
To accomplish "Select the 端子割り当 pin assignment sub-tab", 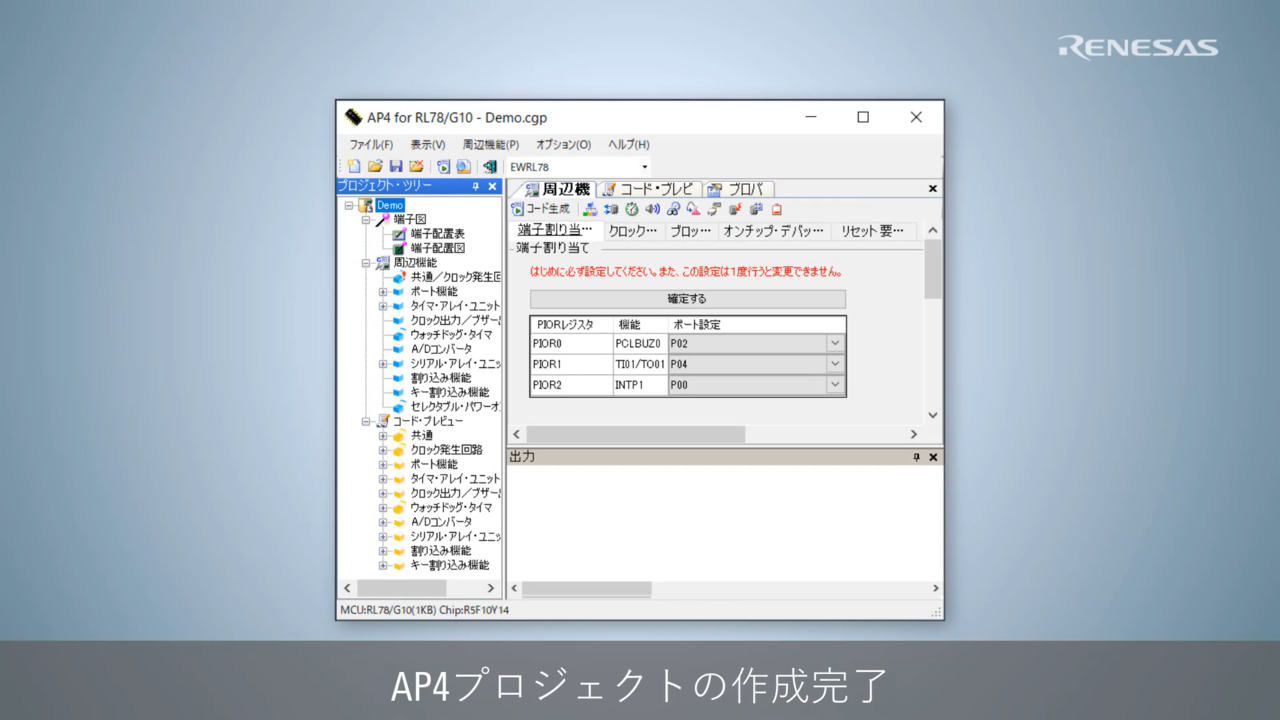I will (555, 231).
